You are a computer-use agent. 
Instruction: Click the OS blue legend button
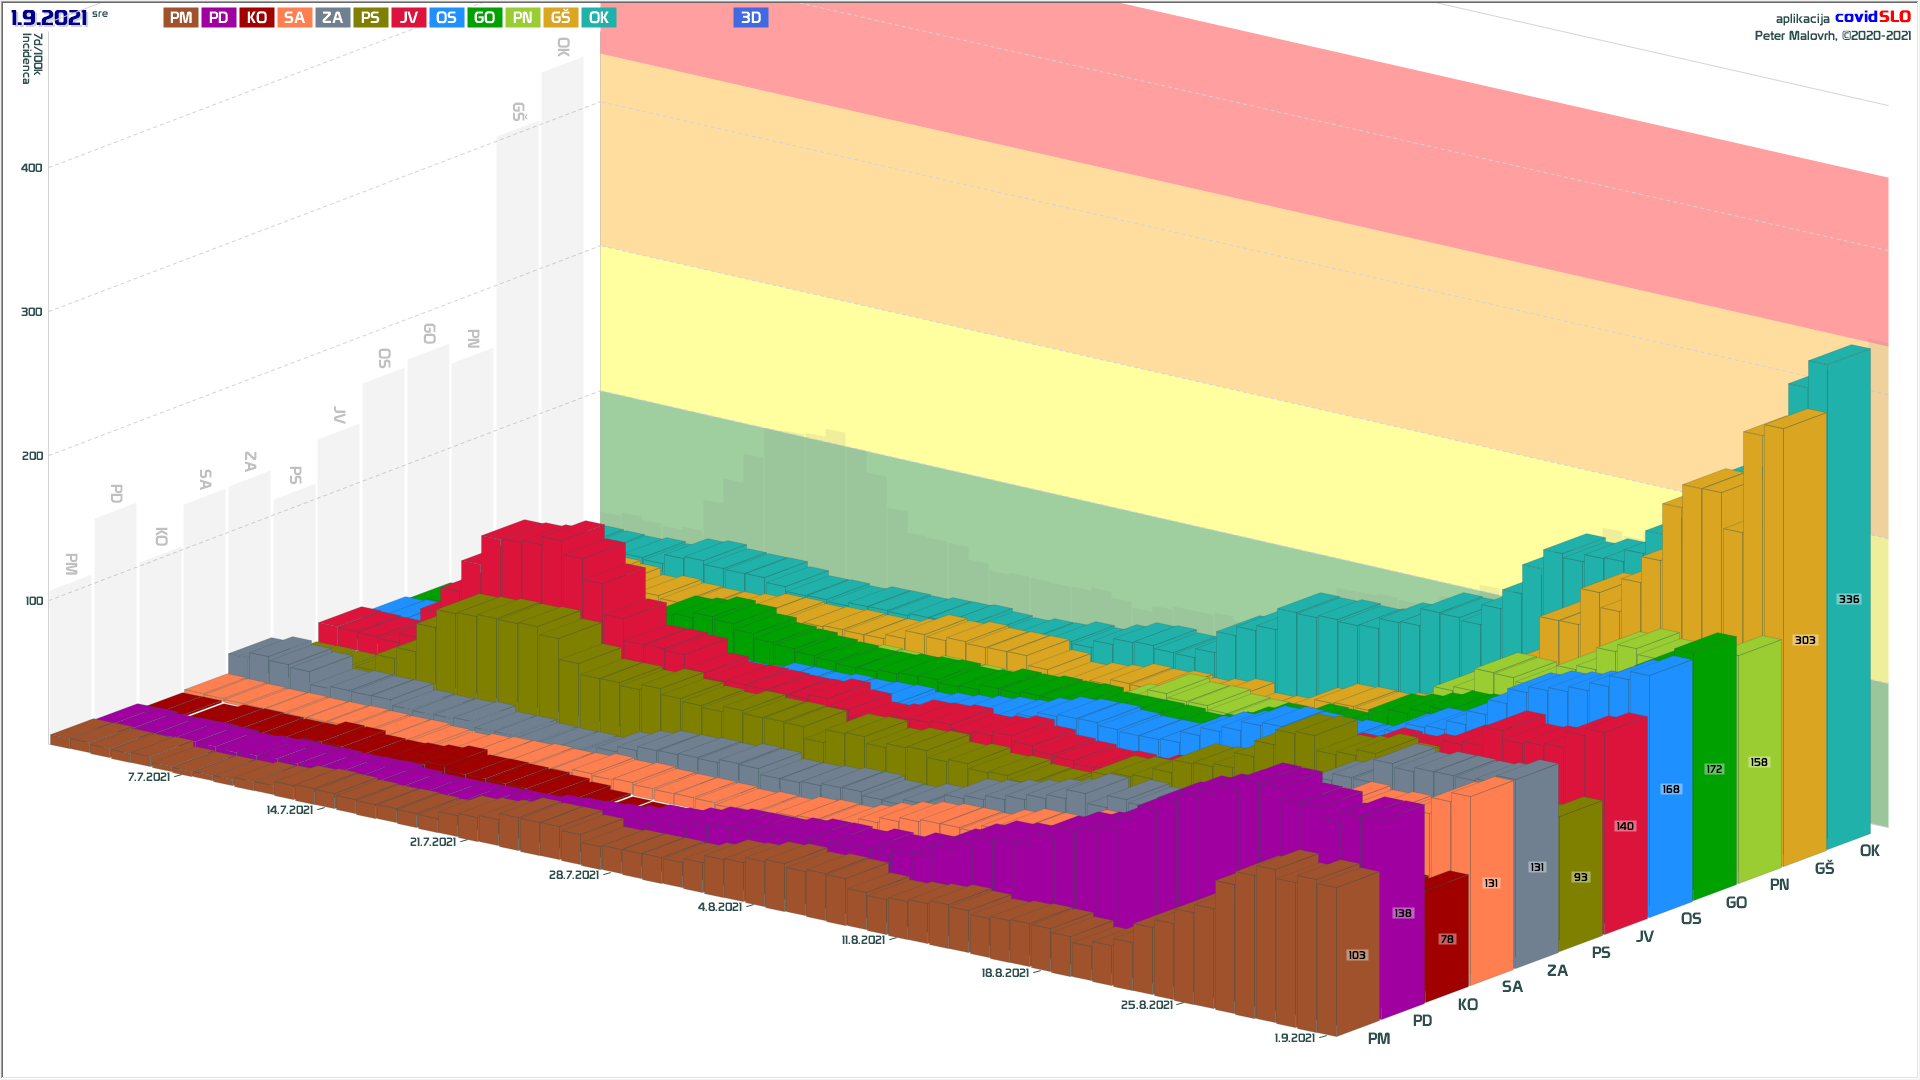point(446,18)
